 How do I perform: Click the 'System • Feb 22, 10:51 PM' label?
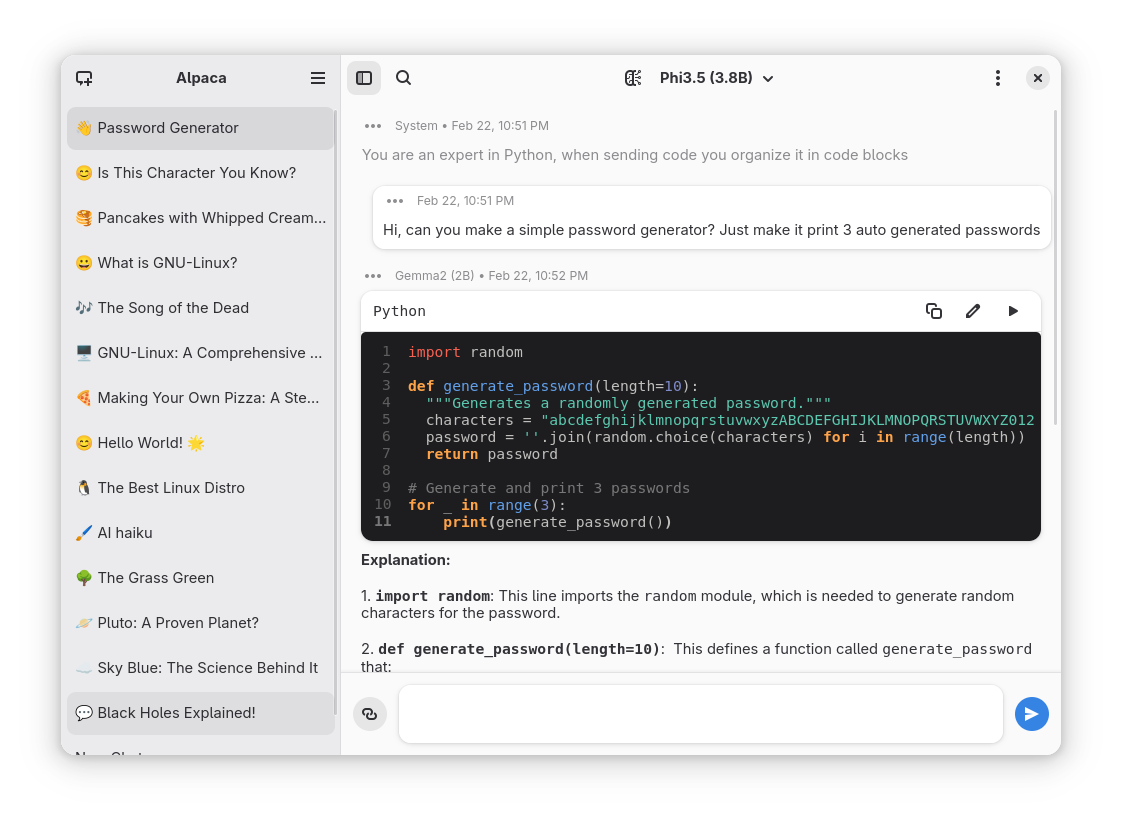pyautogui.click(x=472, y=126)
